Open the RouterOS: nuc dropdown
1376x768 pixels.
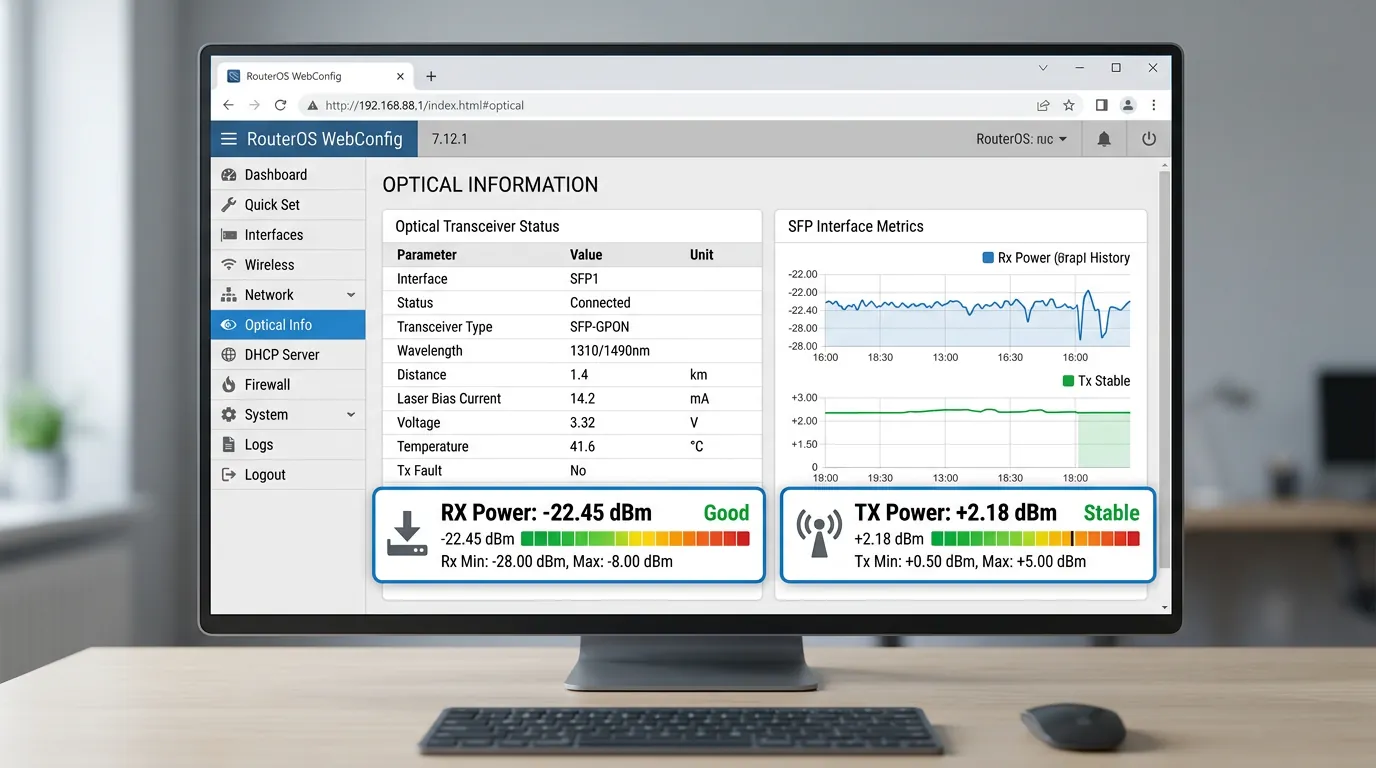pyautogui.click(x=1021, y=139)
